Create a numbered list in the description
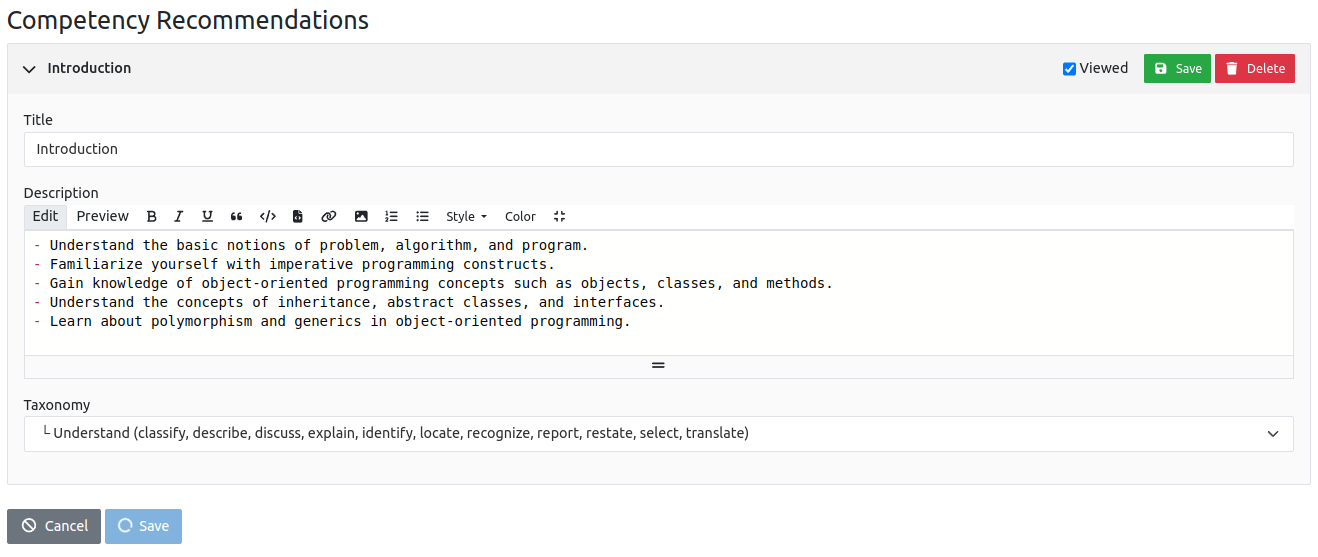This screenshot has width=1318, height=557. (392, 217)
